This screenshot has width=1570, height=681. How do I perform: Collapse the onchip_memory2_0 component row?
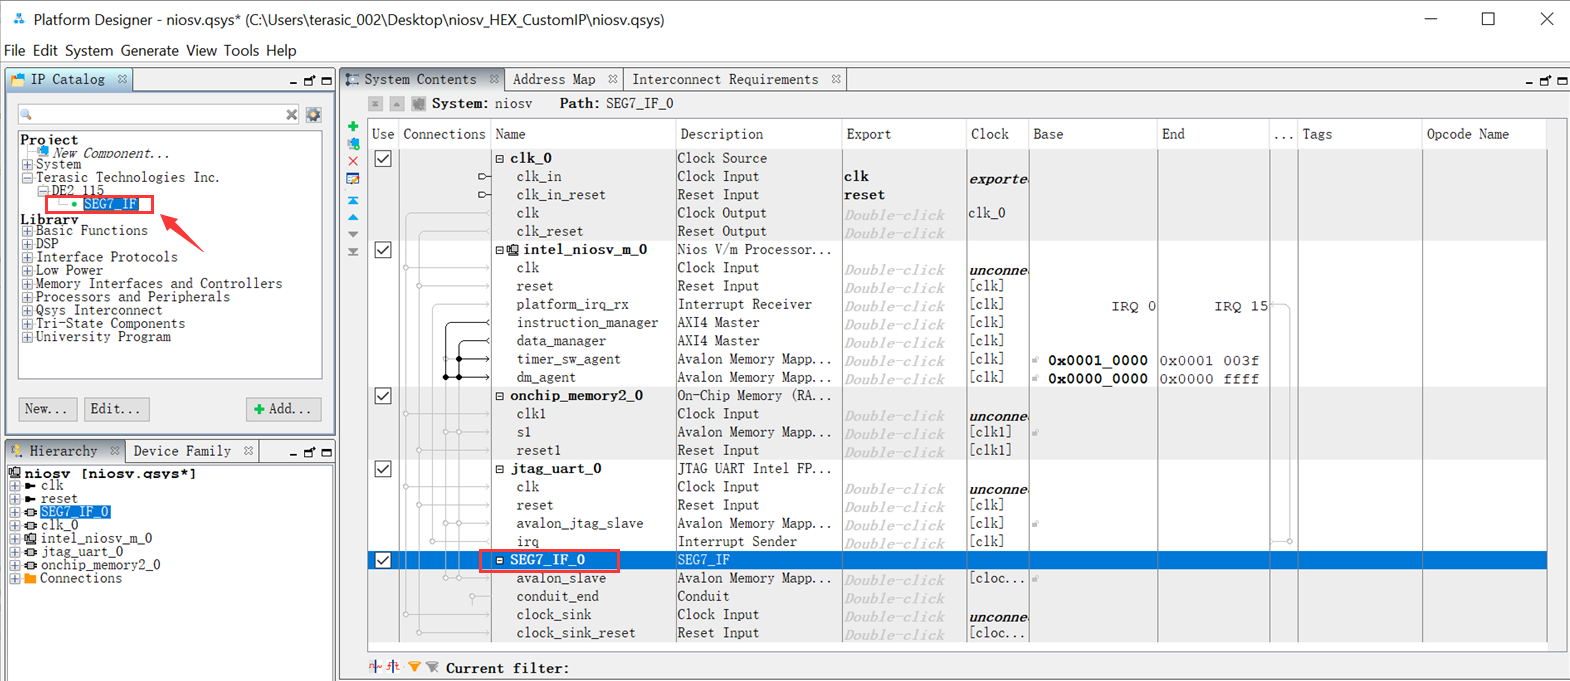(x=500, y=396)
